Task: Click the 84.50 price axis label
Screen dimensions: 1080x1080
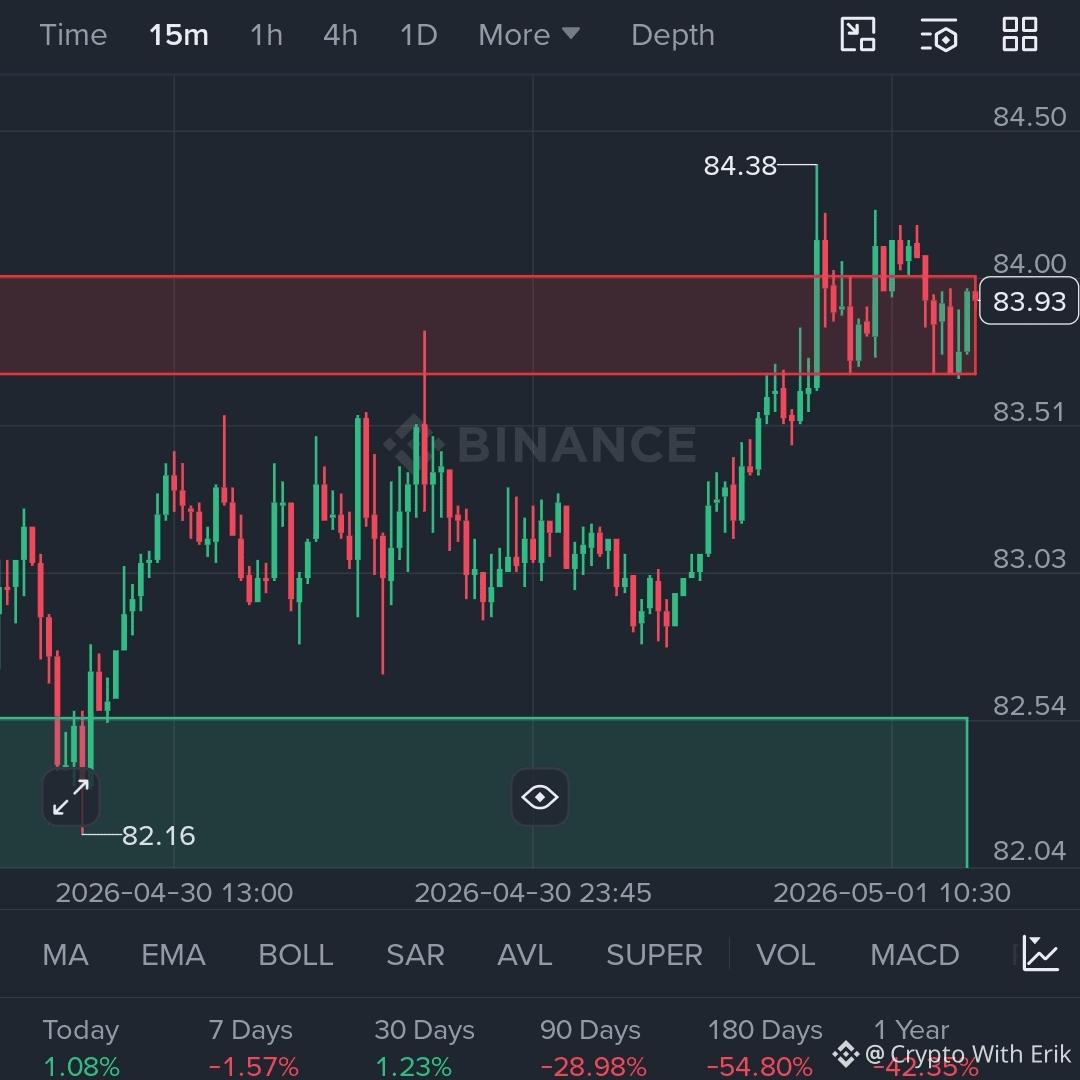Action: [x=1030, y=116]
